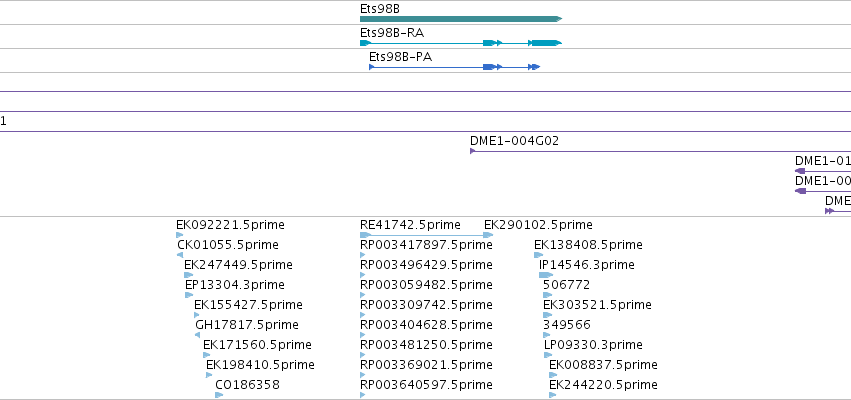Select the RP003640597.5prime label
Viewport: 851px width, 400px height.
426,385
